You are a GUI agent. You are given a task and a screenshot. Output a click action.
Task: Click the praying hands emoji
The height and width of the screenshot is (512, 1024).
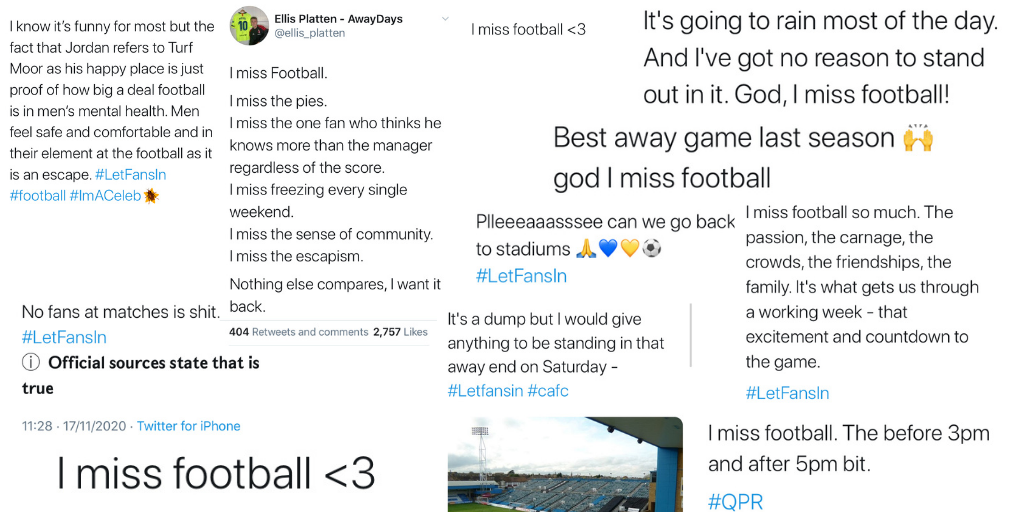[587, 248]
